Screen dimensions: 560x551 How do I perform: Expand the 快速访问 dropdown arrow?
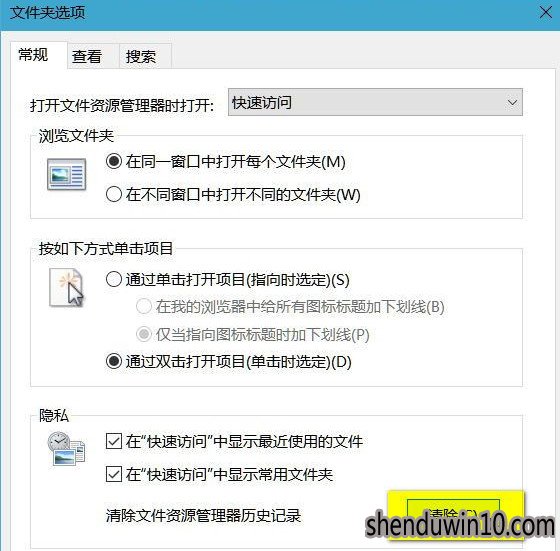click(512, 103)
